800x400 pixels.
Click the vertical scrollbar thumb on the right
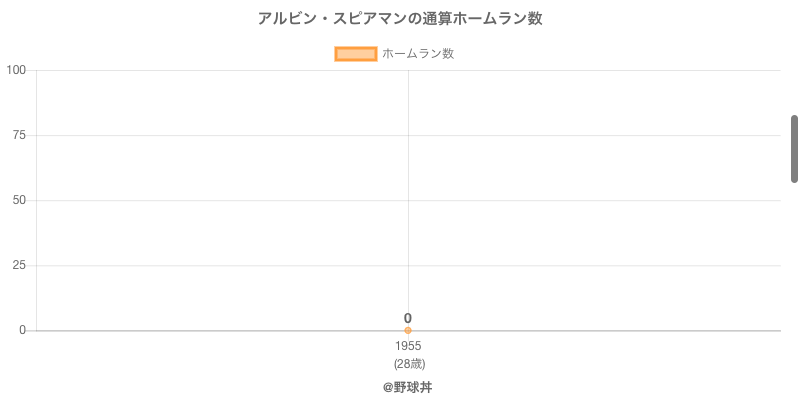794,149
